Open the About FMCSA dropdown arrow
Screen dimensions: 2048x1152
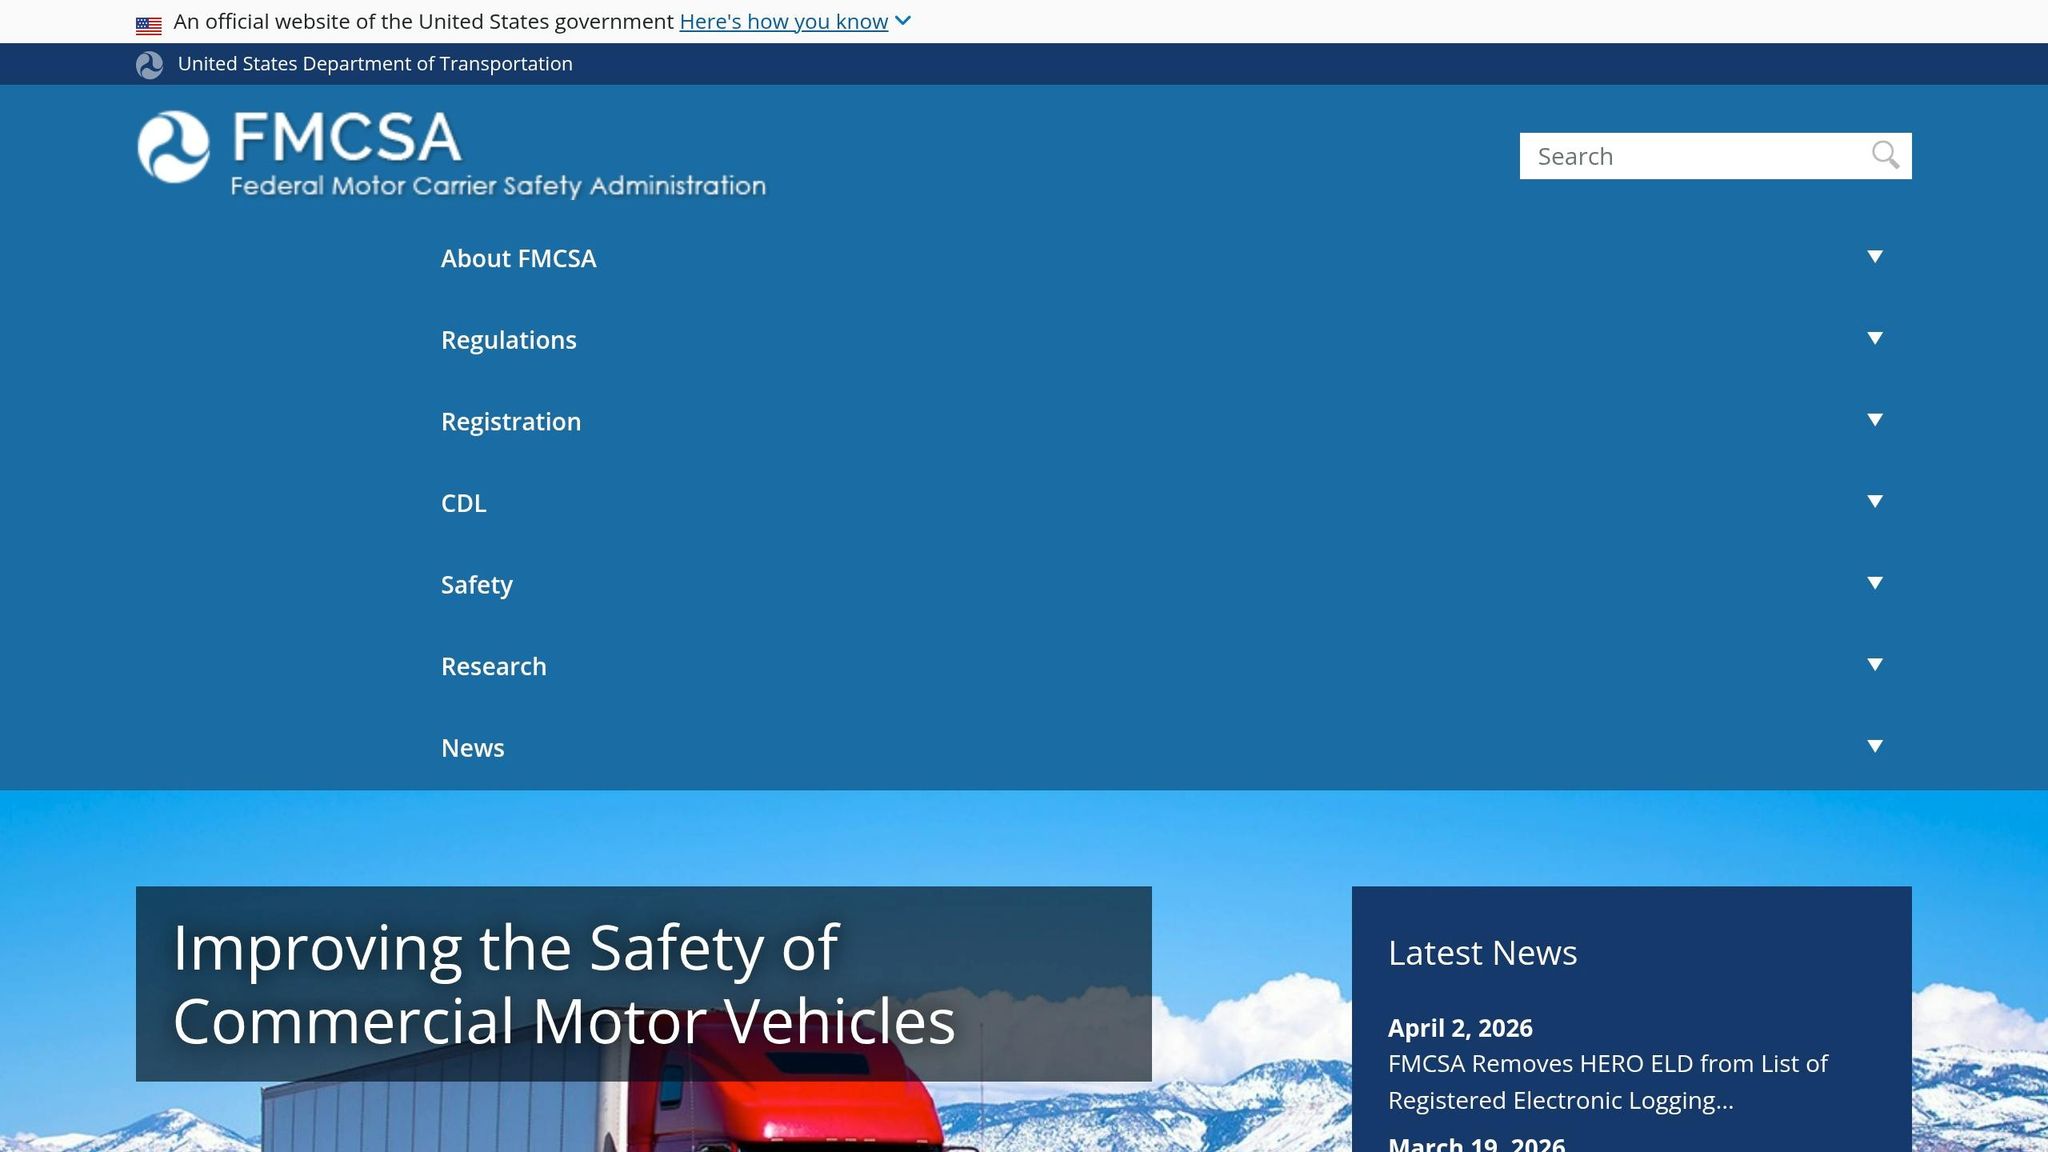pos(1873,256)
